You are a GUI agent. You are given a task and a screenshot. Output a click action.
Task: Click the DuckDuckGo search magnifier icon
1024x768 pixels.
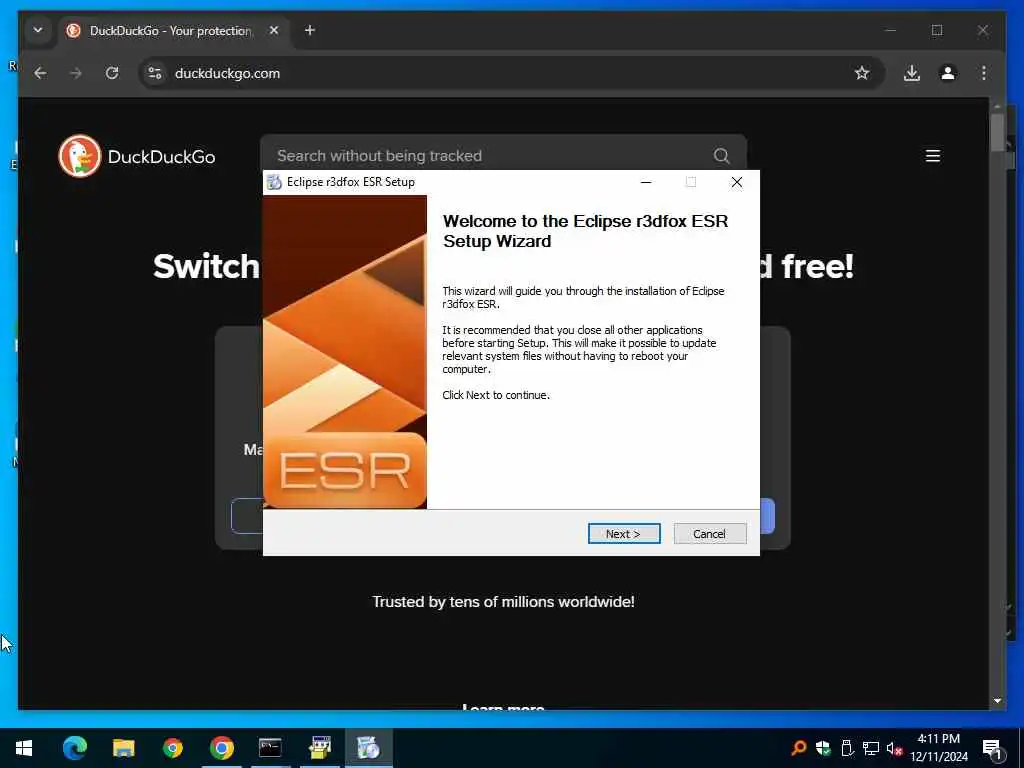721,155
